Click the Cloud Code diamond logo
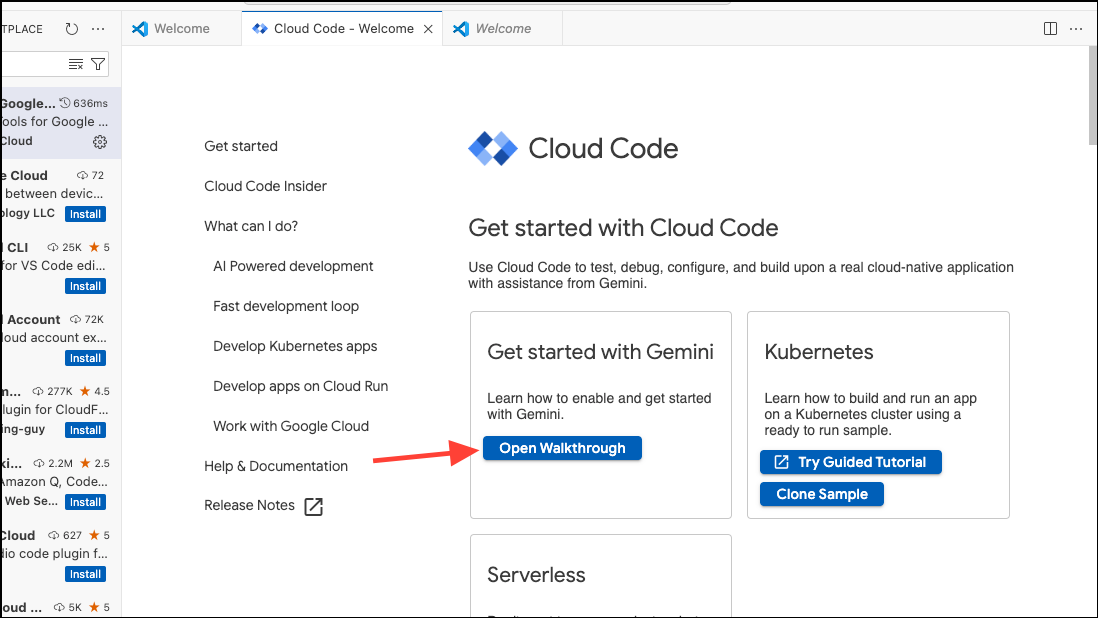 coord(492,147)
